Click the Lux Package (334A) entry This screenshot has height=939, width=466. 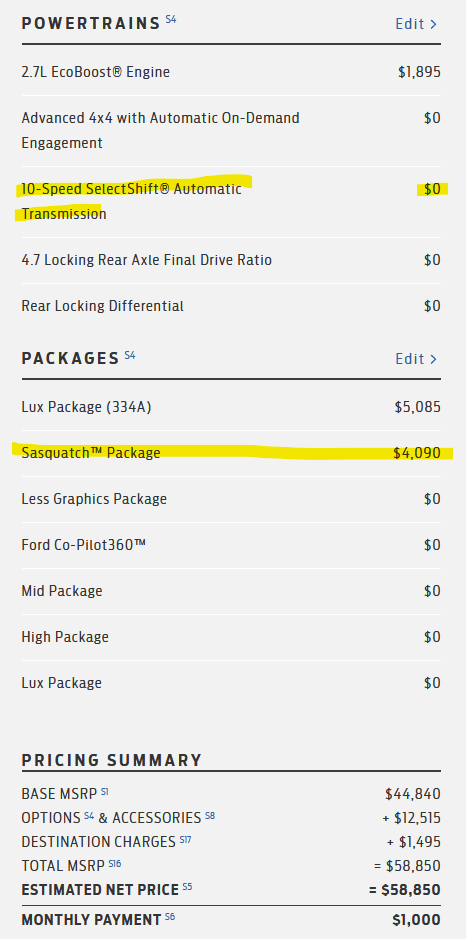[231, 407]
